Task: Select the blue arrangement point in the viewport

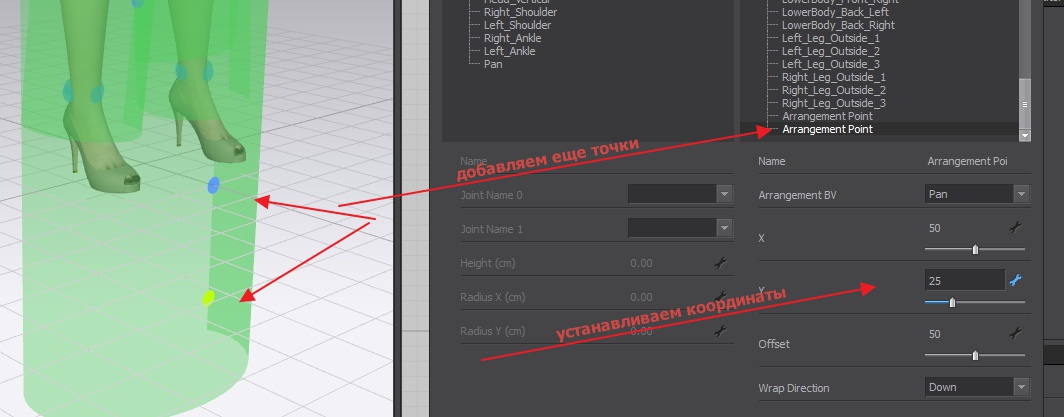Action: tap(214, 184)
